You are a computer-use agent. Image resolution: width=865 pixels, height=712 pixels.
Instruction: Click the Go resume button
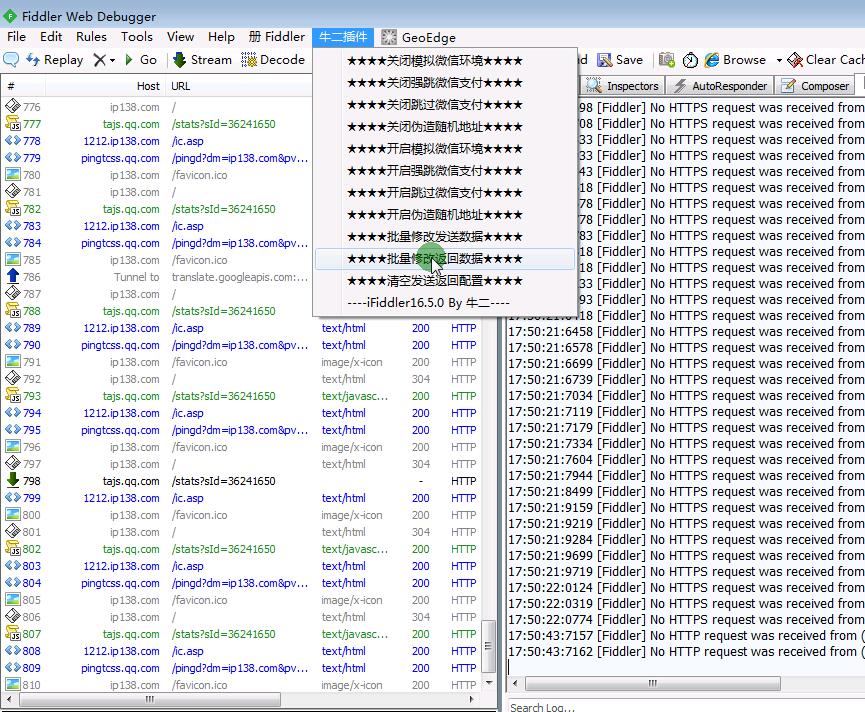point(141,60)
